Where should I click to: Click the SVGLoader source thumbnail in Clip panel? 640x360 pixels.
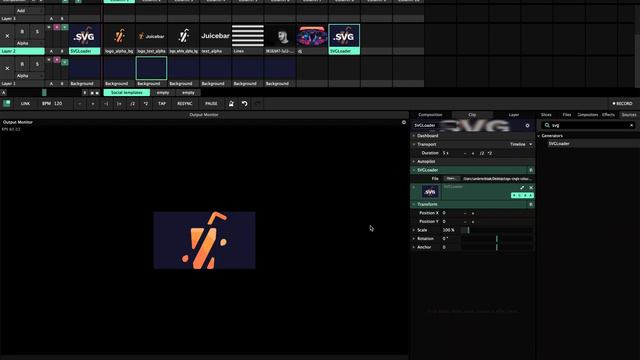coord(430,191)
